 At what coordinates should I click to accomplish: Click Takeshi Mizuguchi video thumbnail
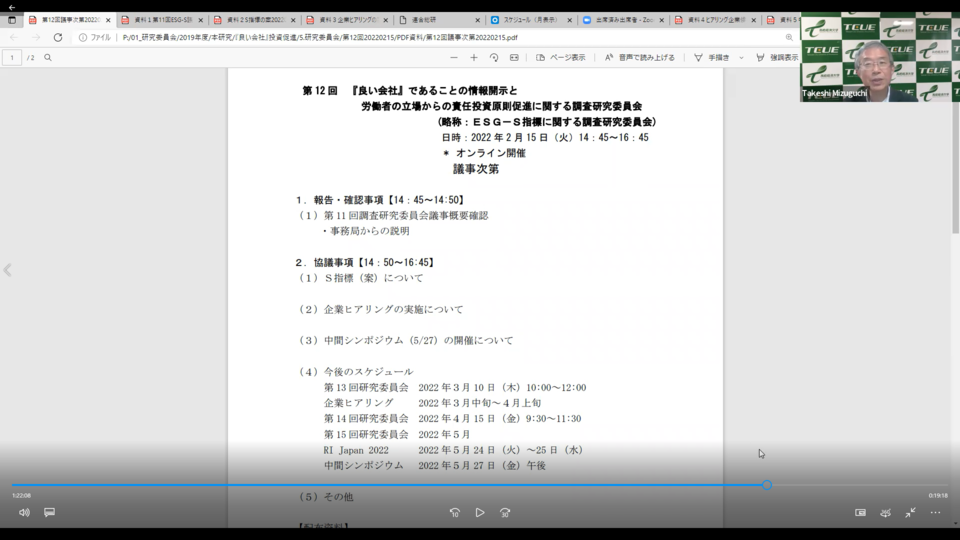point(879,57)
